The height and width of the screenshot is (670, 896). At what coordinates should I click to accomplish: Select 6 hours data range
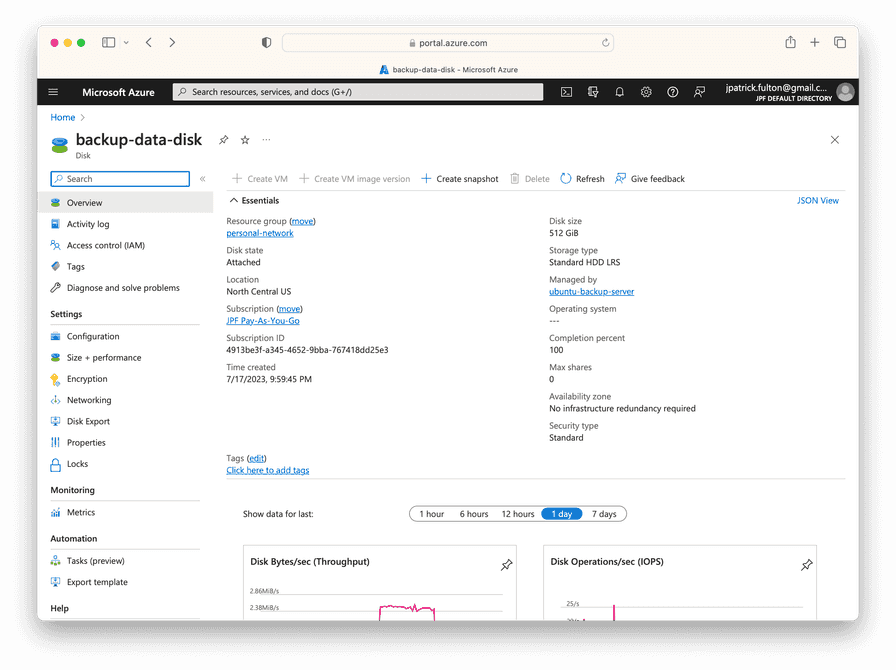click(474, 514)
